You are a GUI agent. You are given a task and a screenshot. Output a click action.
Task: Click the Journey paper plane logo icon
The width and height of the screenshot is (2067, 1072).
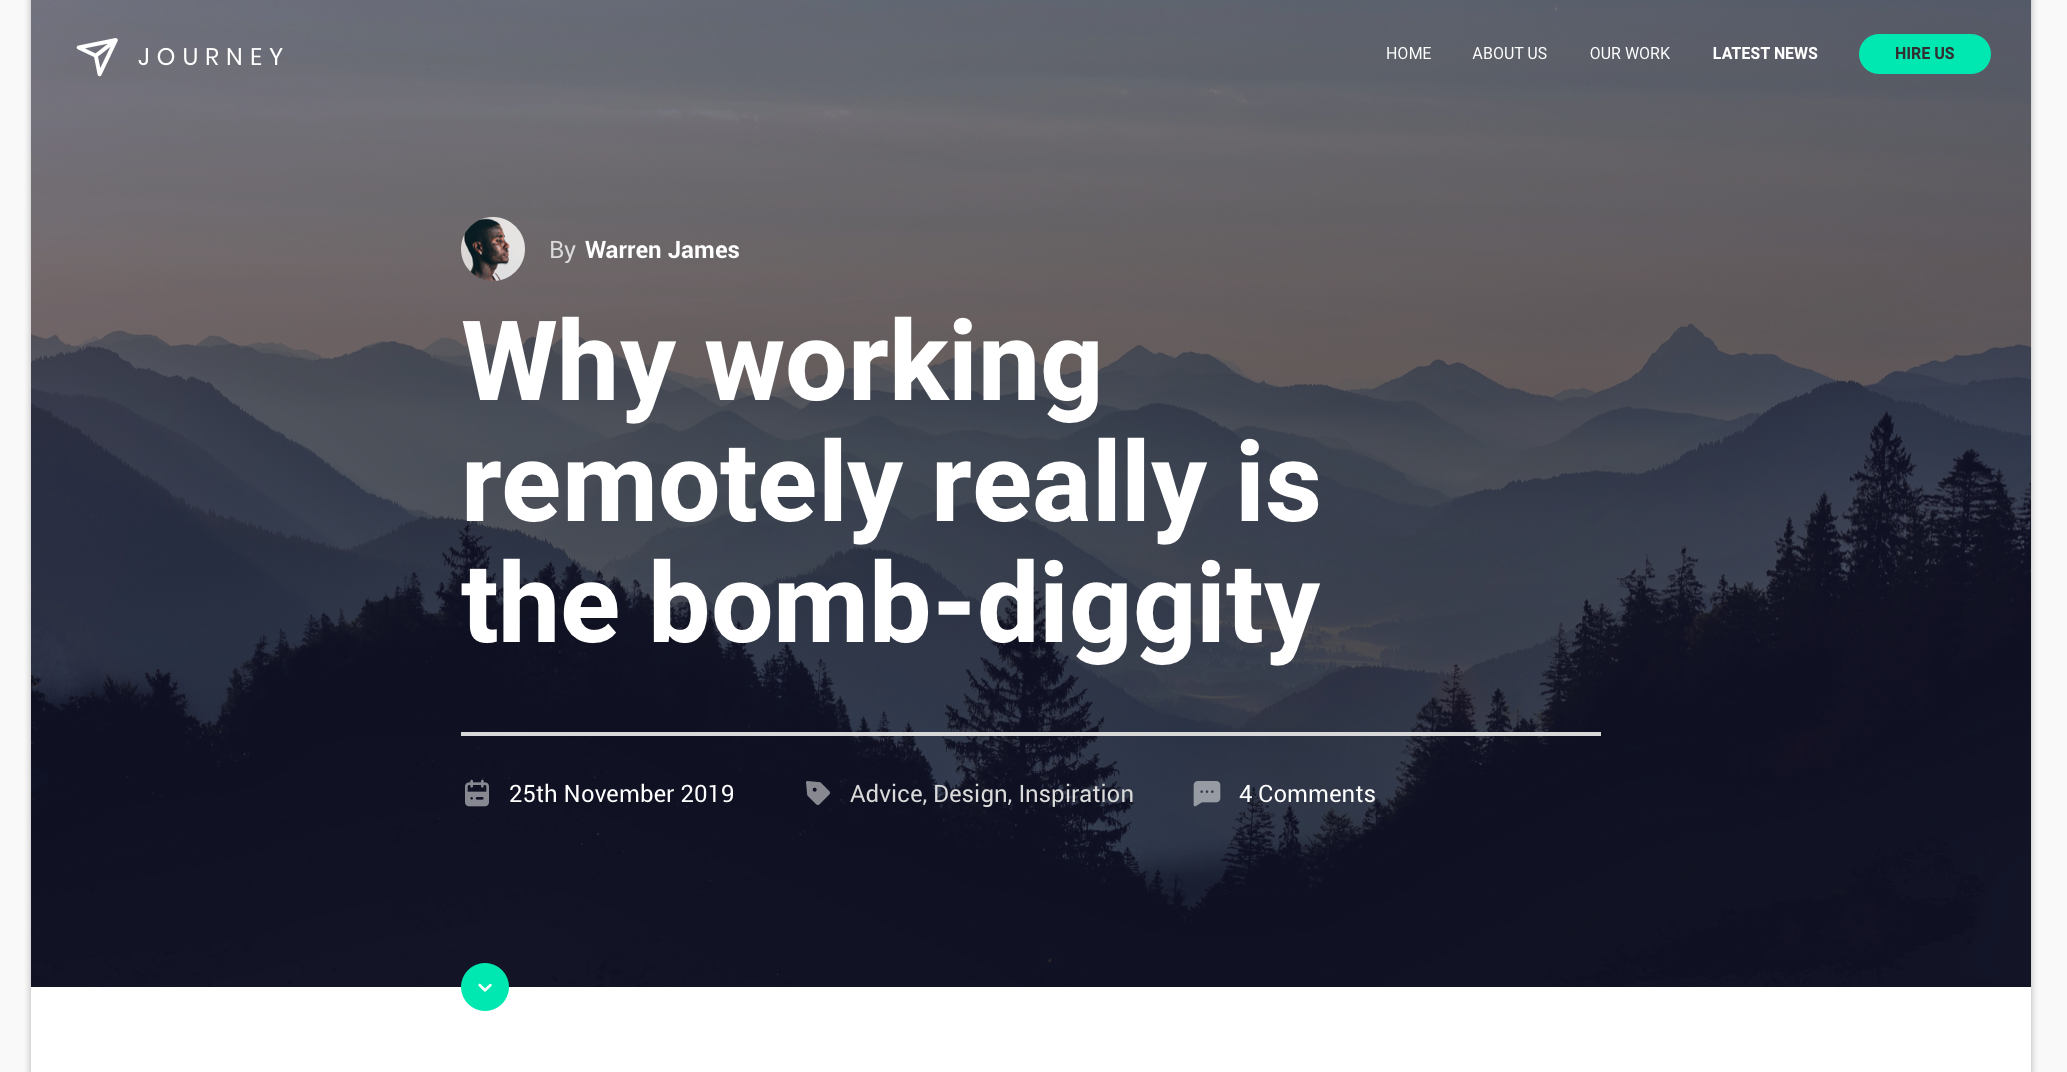(x=97, y=57)
